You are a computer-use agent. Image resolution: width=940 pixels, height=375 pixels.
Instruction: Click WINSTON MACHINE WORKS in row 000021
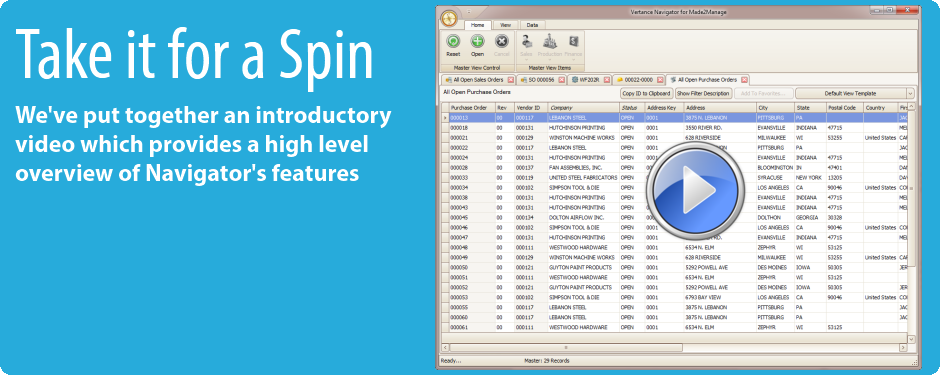(x=583, y=138)
